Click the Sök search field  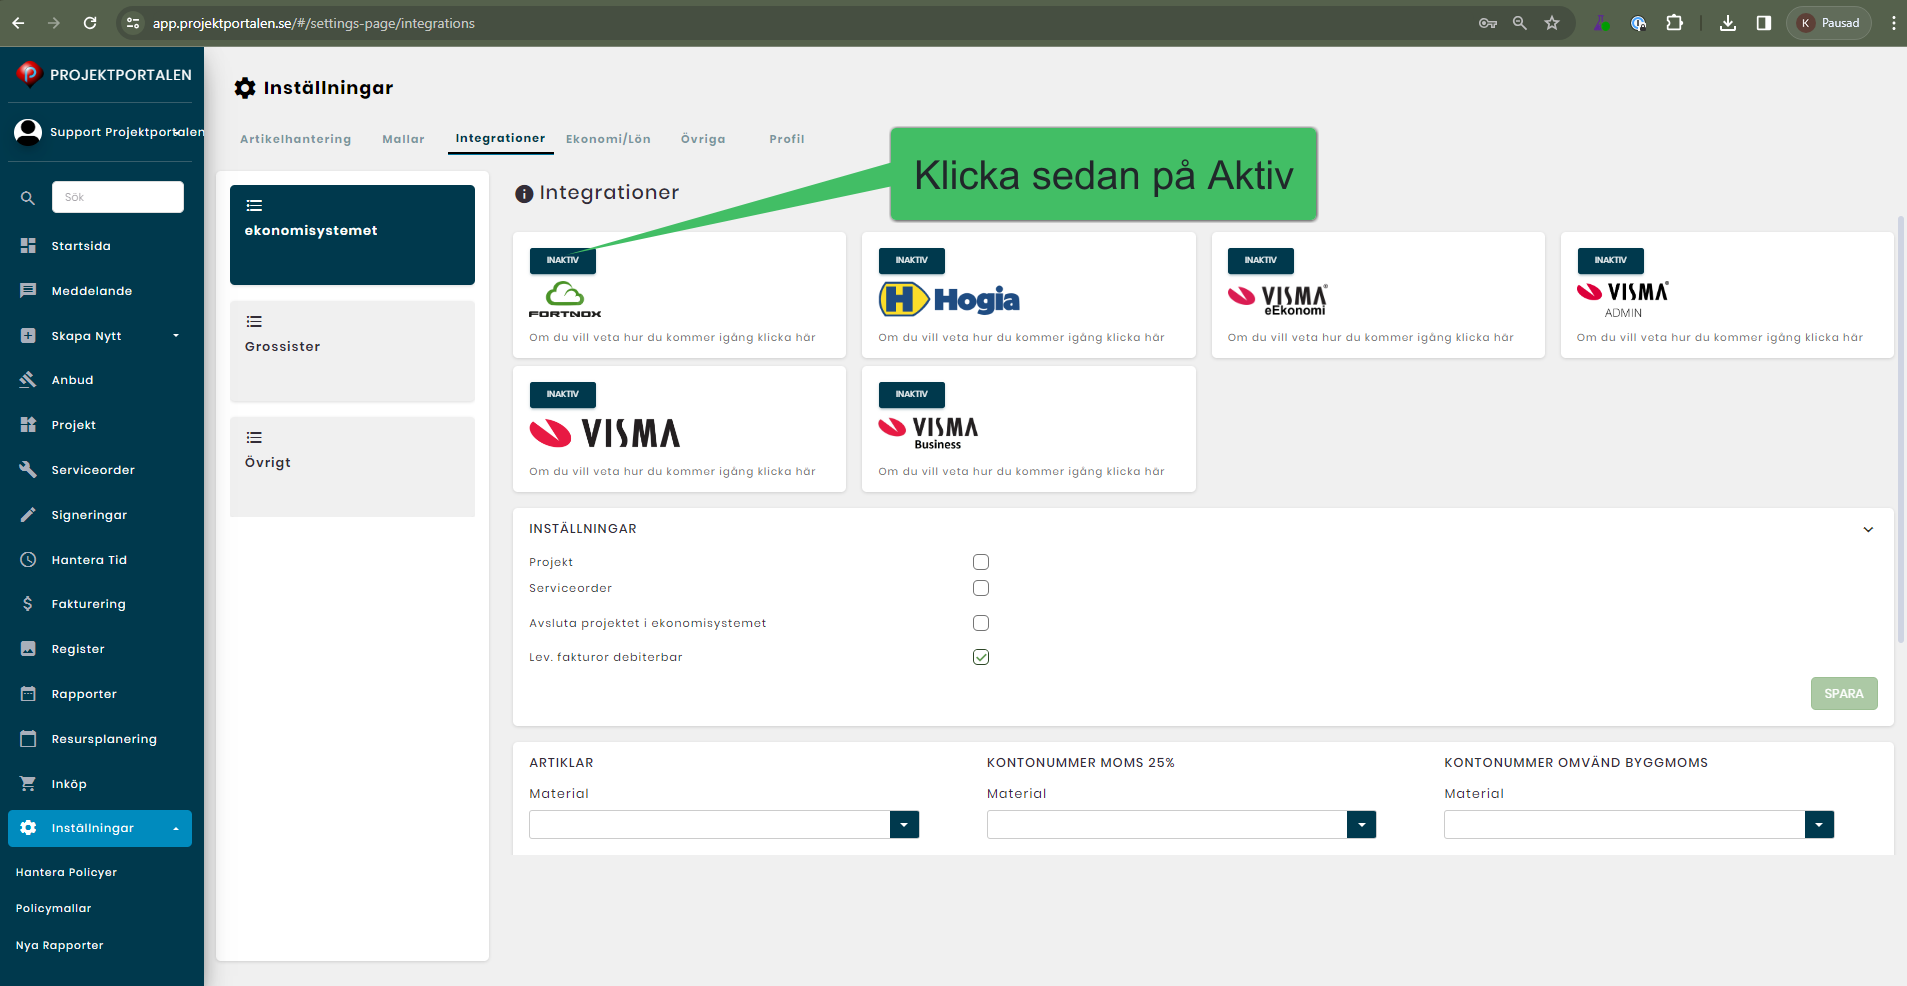[x=118, y=197]
